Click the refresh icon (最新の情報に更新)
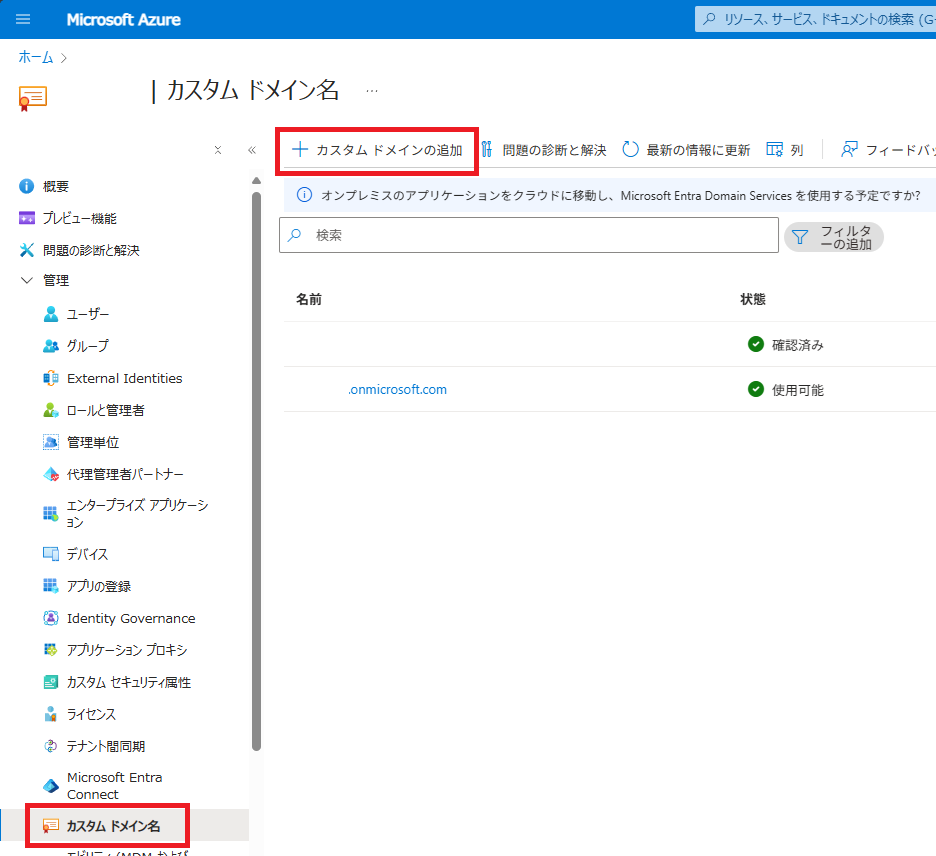The image size is (936, 856). click(x=630, y=150)
